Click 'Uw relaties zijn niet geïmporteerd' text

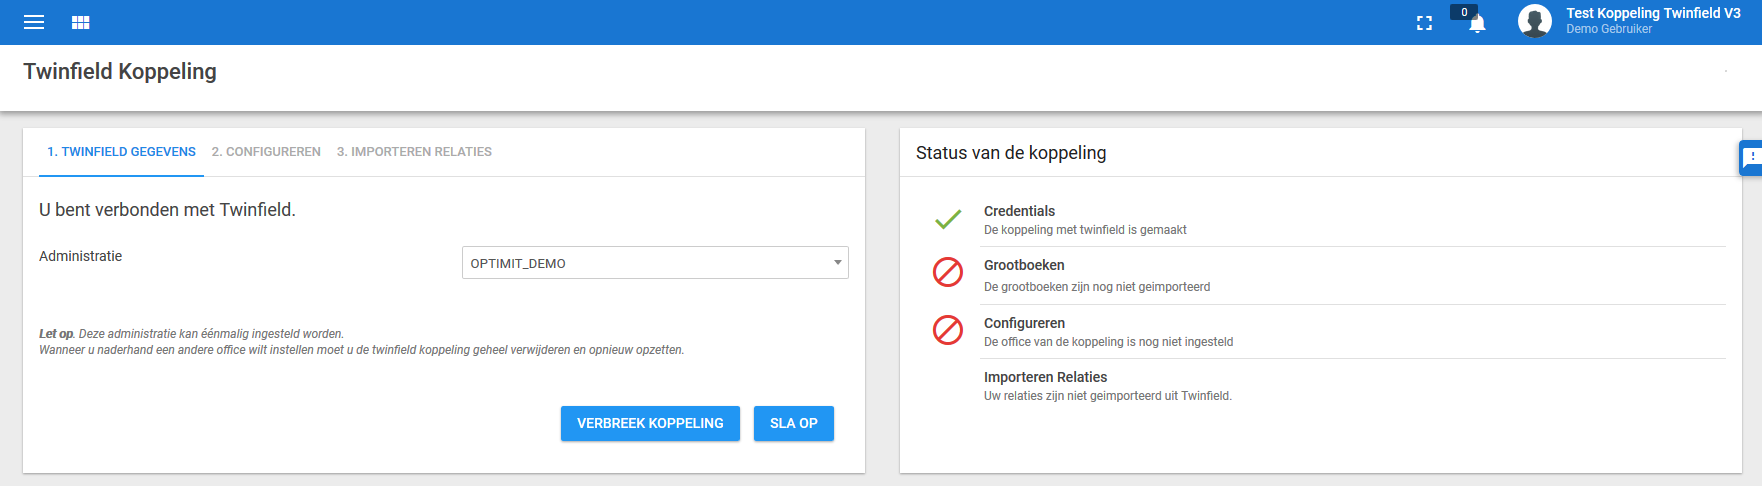tap(1108, 396)
